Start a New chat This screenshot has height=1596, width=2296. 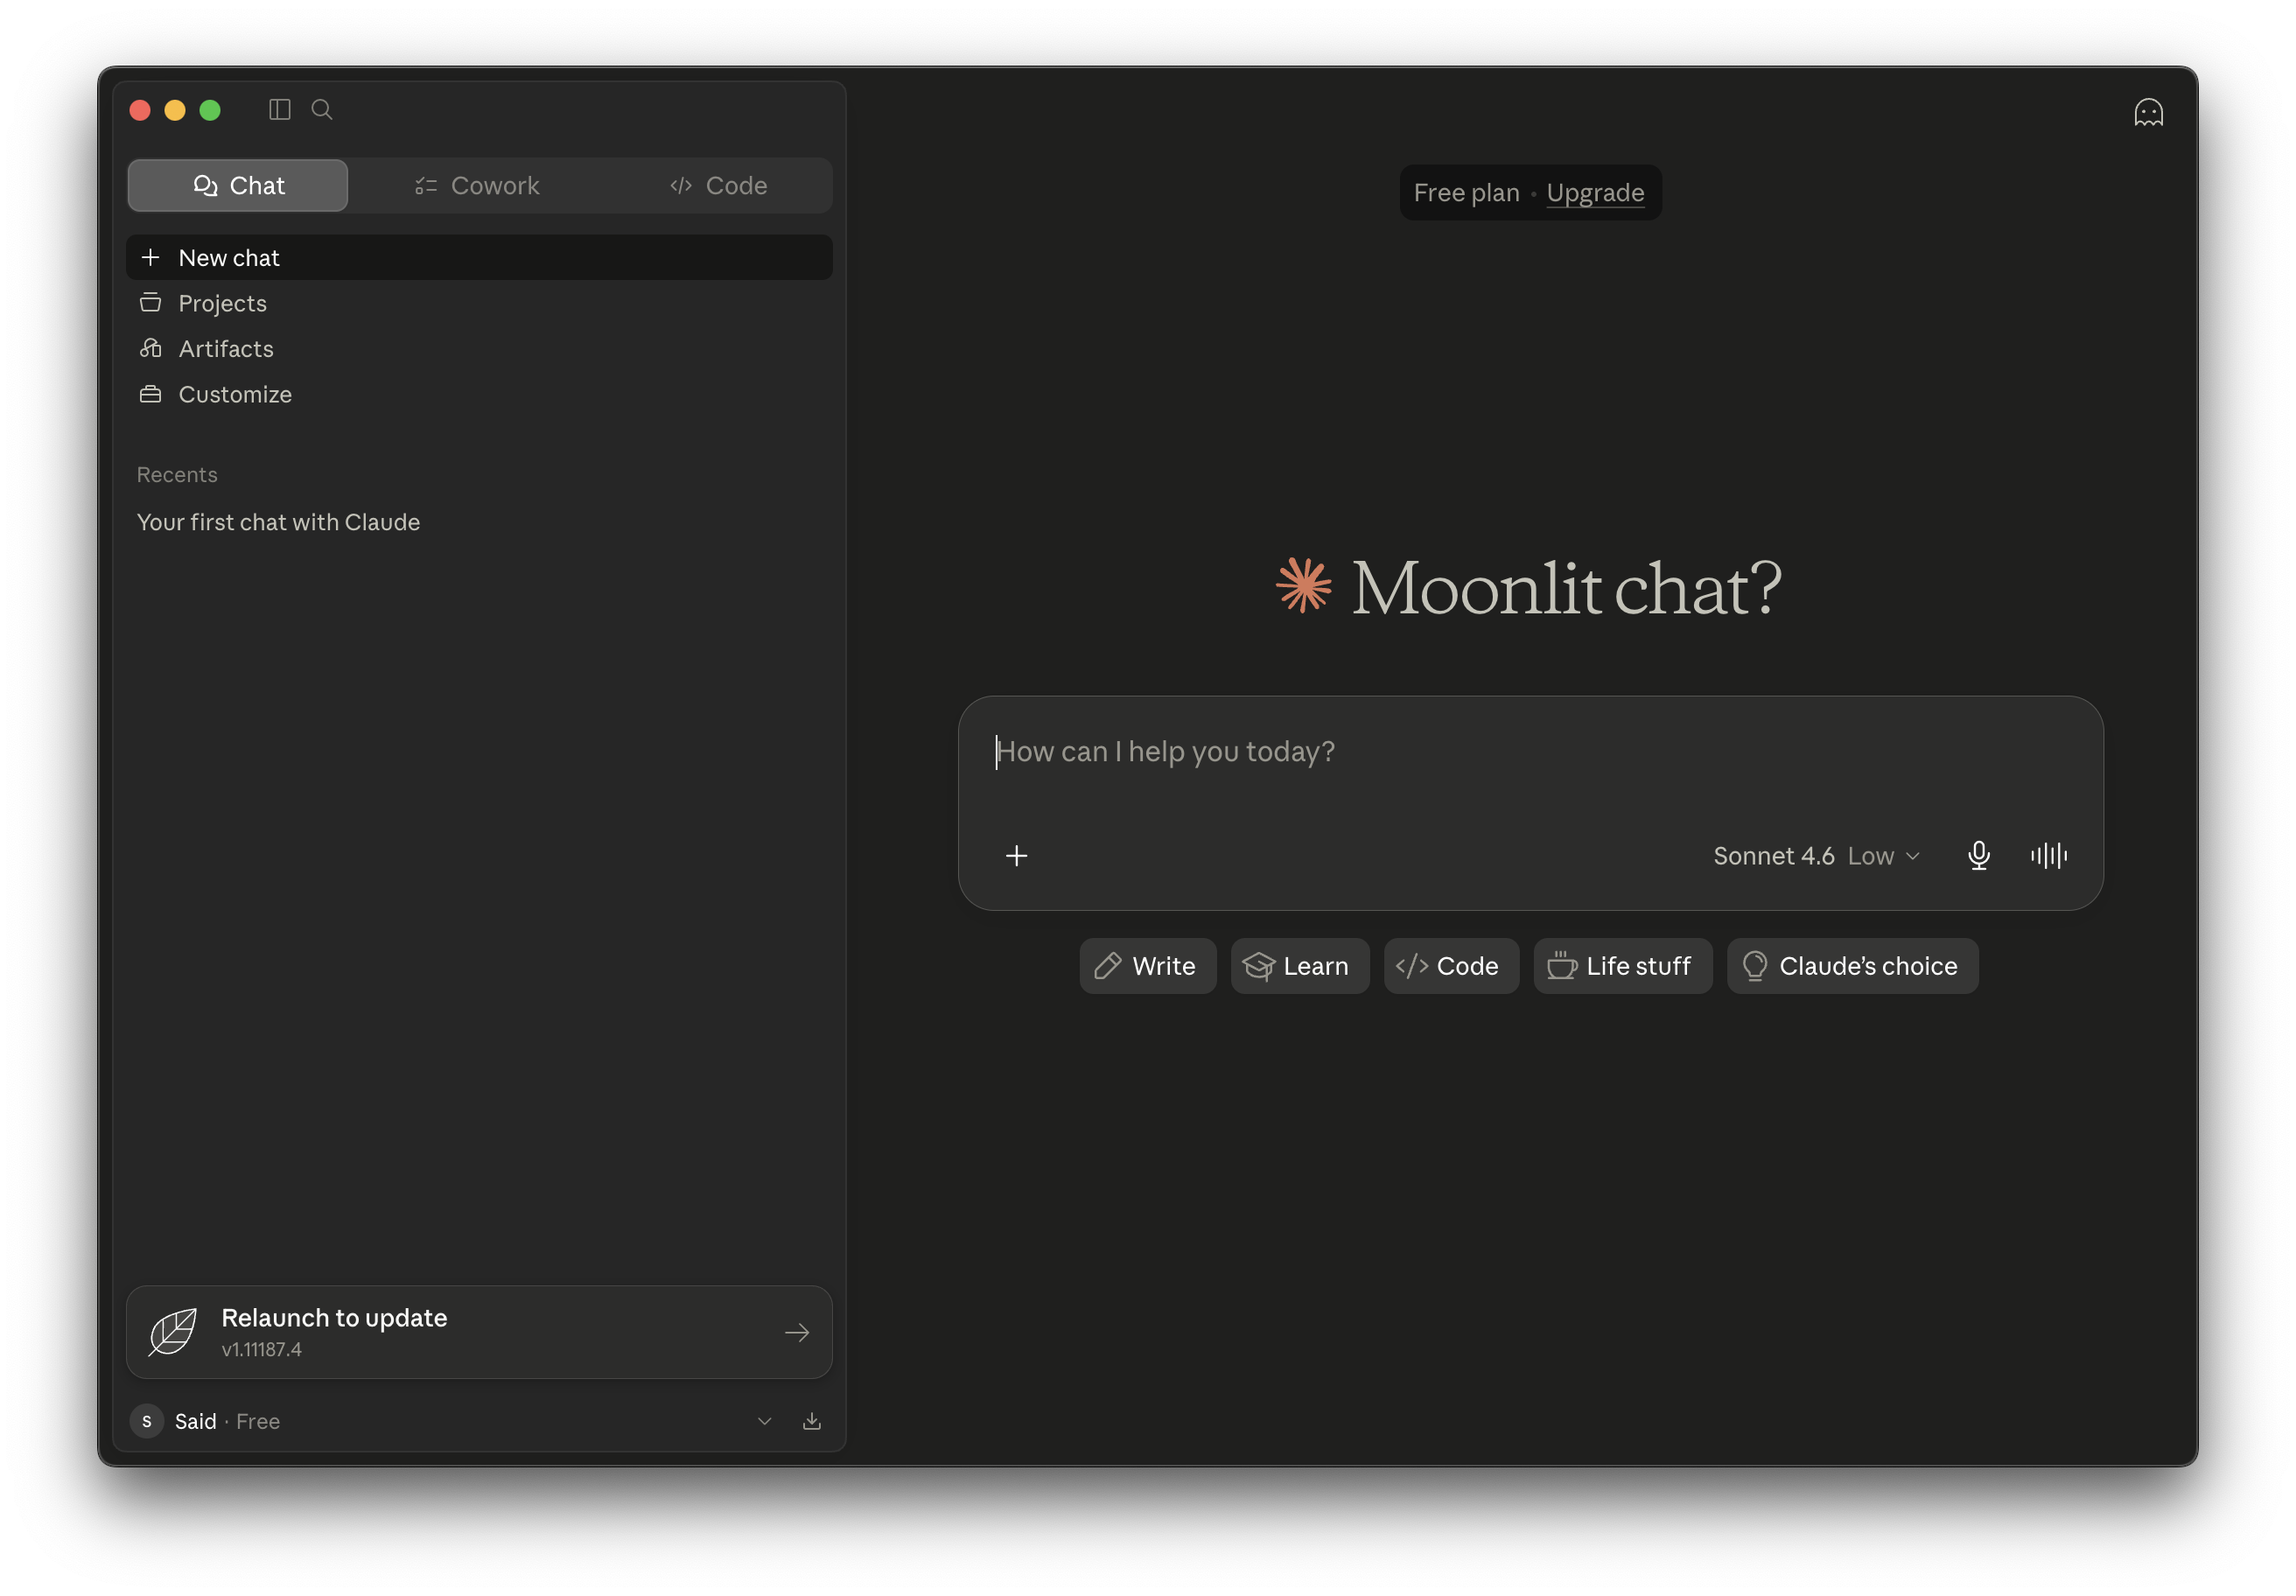click(x=479, y=258)
